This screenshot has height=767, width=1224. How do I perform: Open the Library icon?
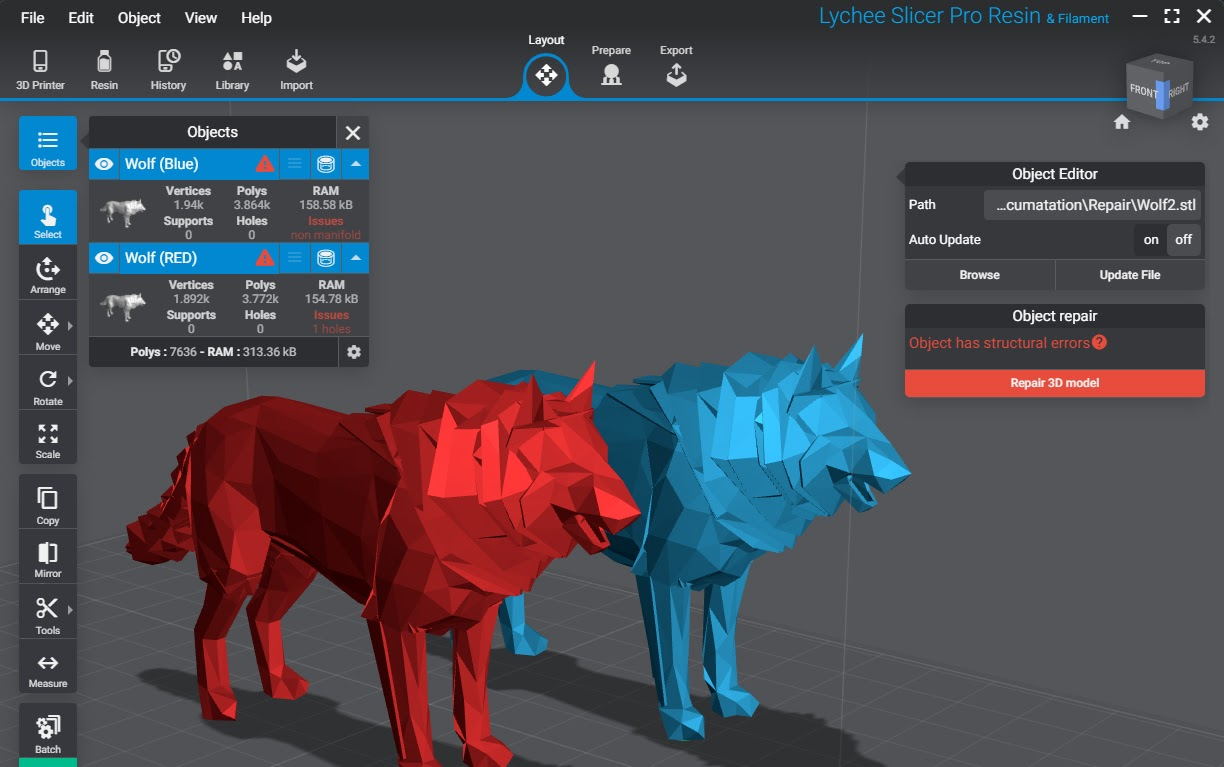[232, 69]
